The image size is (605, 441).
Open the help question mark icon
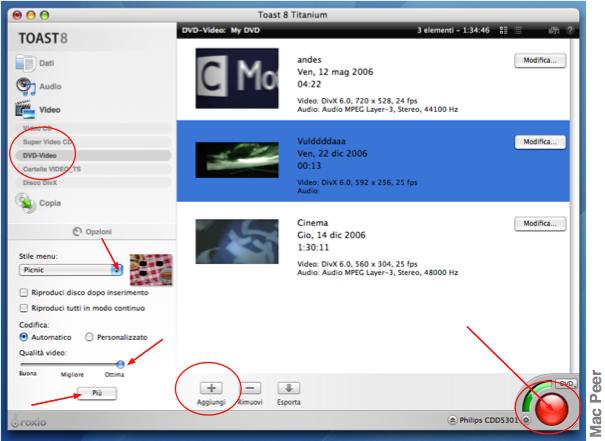(x=570, y=30)
